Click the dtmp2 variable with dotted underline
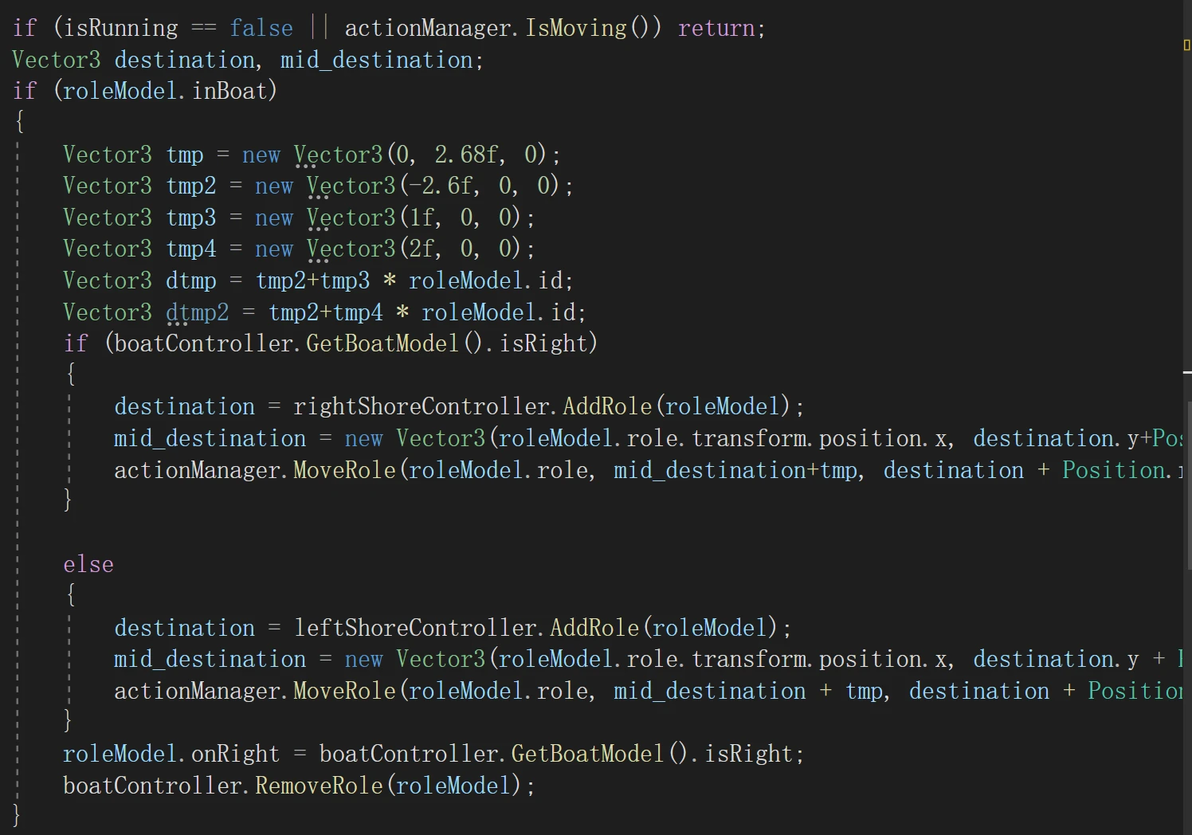Image resolution: width=1192 pixels, height=835 pixels. (x=198, y=313)
